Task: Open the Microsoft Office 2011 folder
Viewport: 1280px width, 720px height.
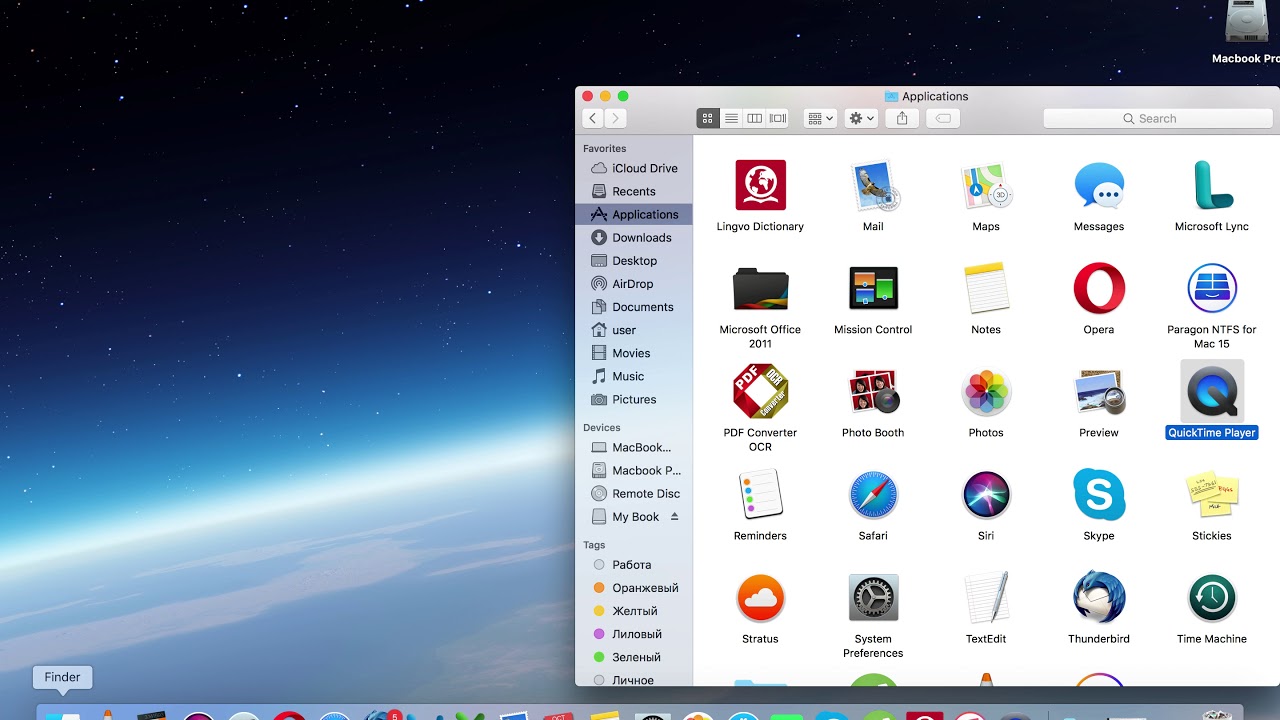Action: pos(760,288)
